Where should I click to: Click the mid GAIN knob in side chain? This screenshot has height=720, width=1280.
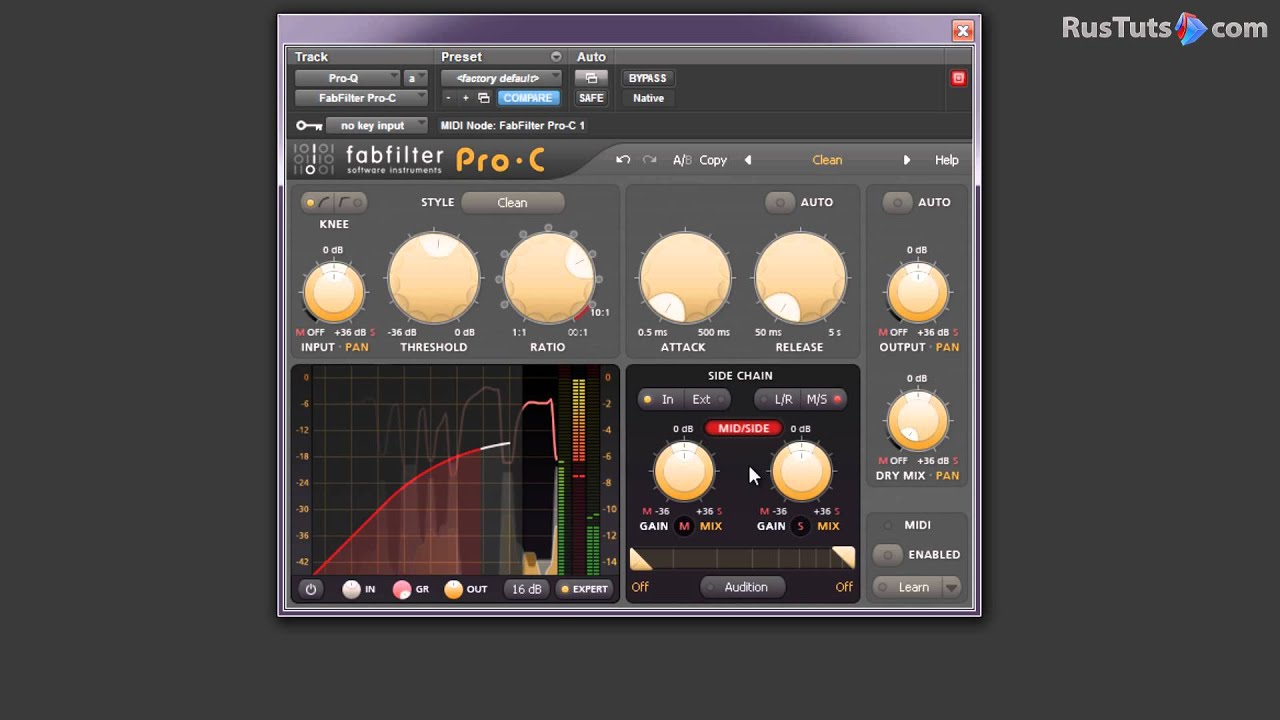(x=684, y=471)
